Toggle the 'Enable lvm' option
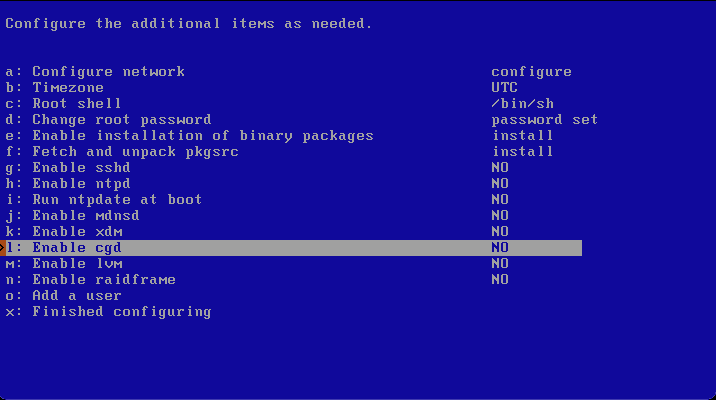This screenshot has width=716, height=400. click(64, 263)
